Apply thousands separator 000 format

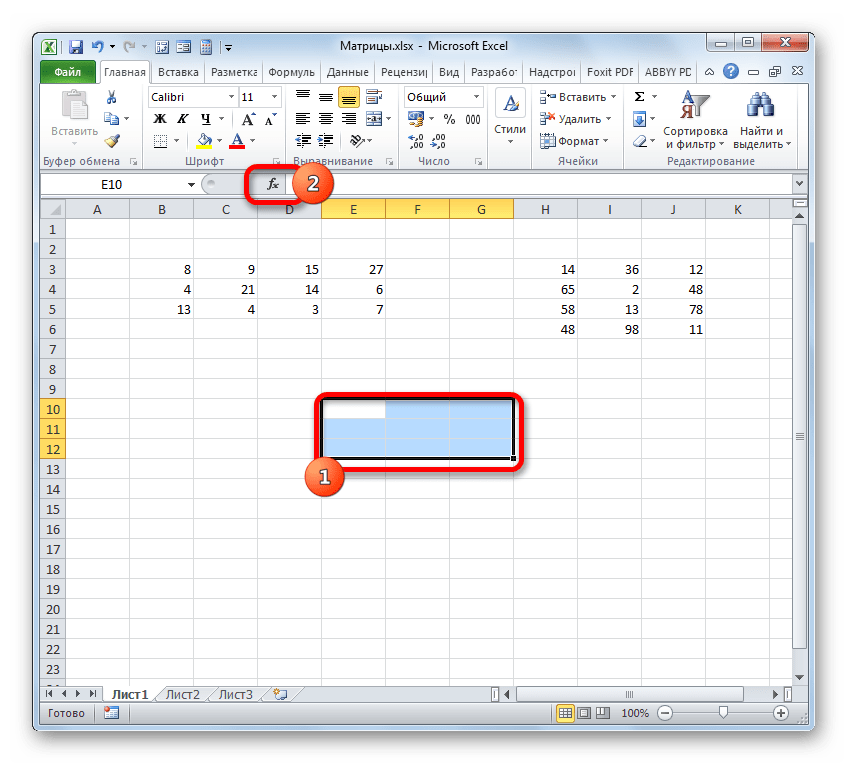point(473,119)
